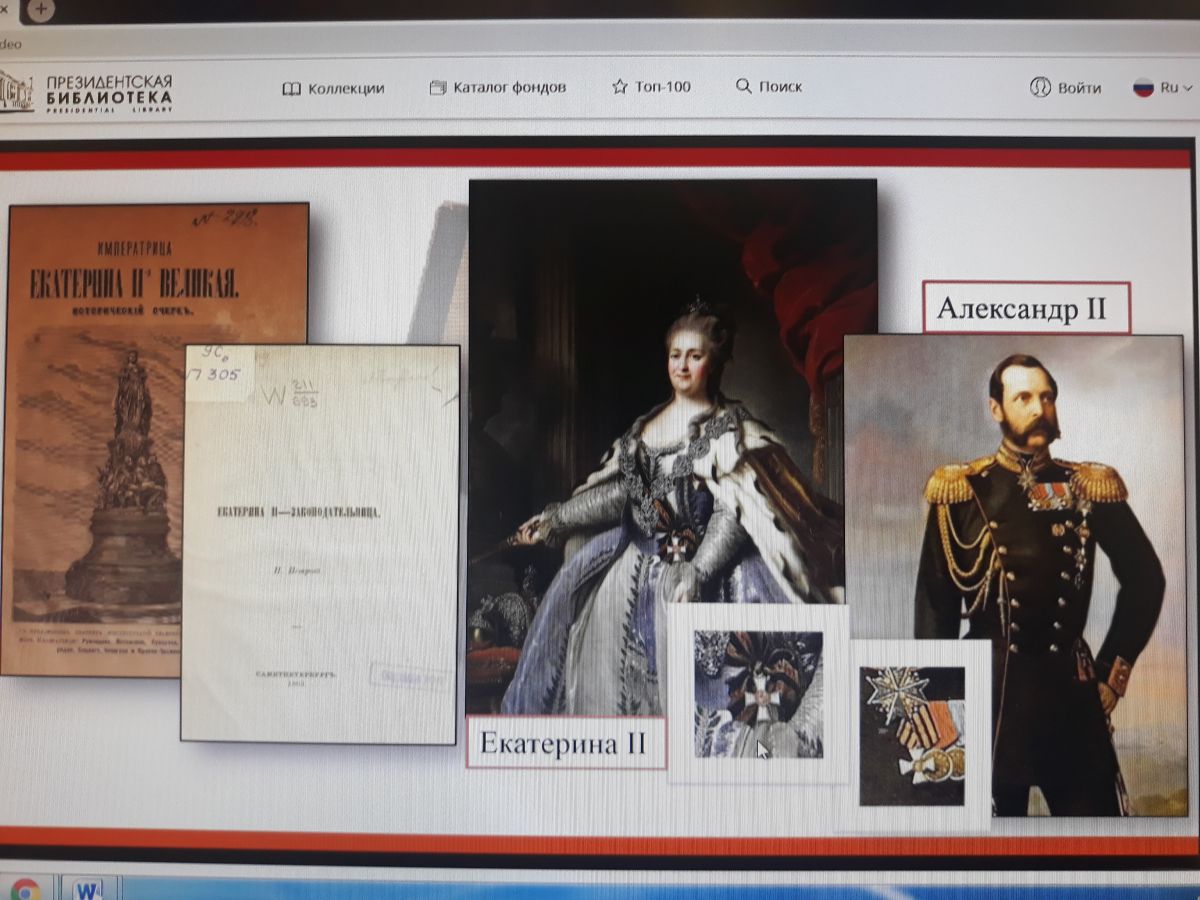Click the Presidential Library building logo
1200x900 pixels.
point(16,90)
